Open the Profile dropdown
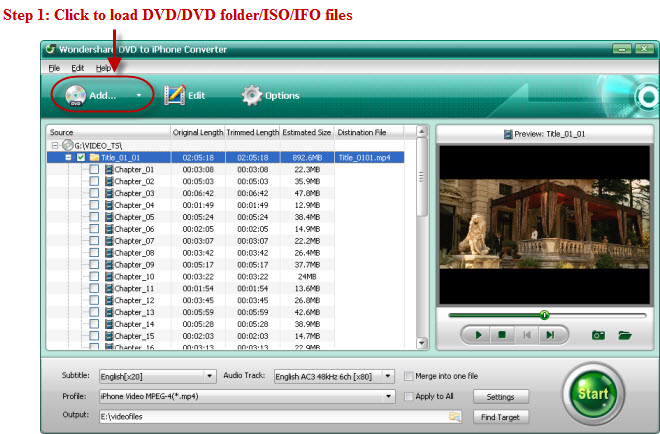The width and height of the screenshot is (660, 434). [x=389, y=397]
